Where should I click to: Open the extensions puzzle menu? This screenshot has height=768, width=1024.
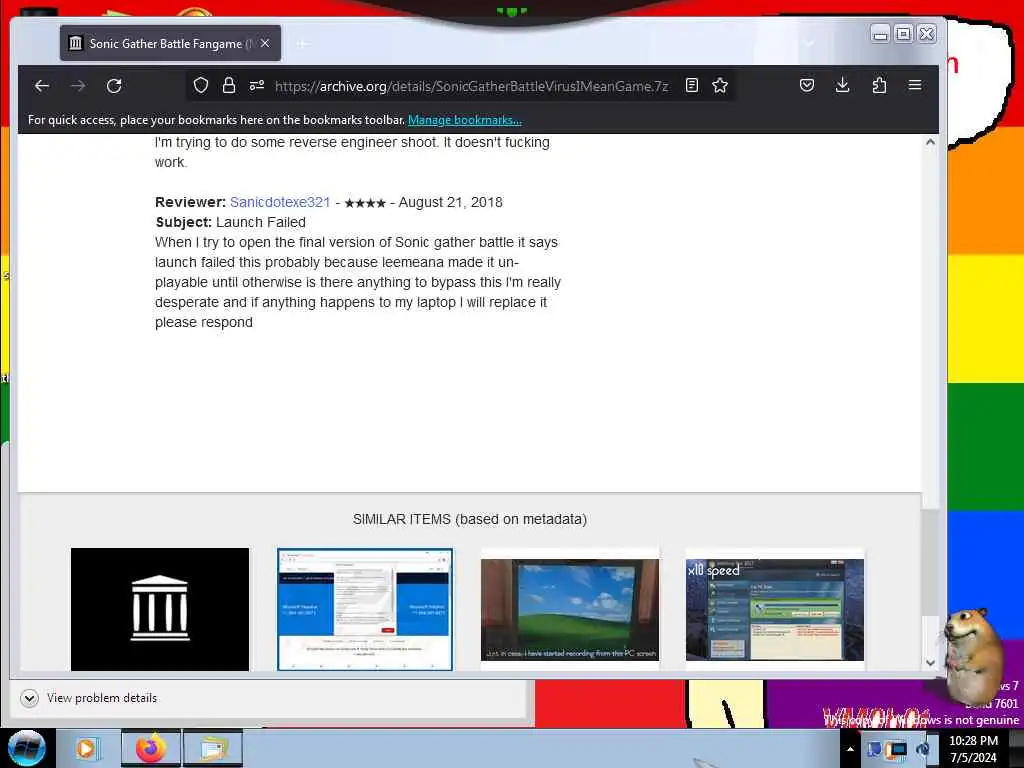(x=879, y=86)
